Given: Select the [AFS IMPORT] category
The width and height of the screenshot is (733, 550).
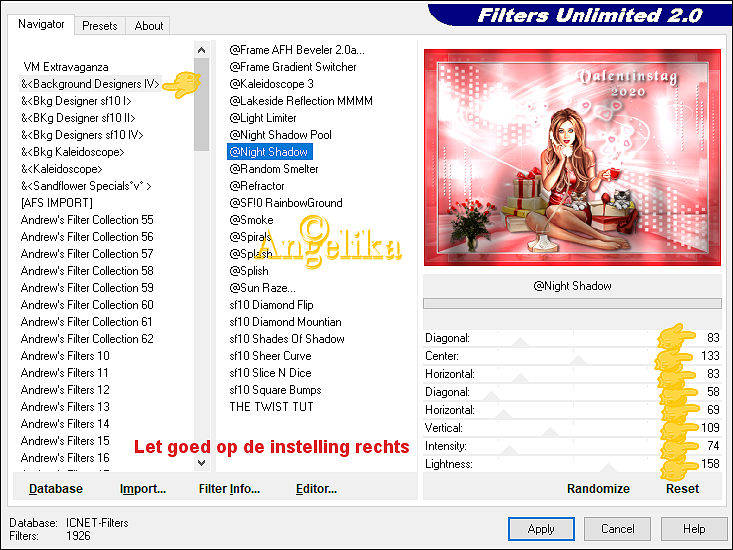Looking at the screenshot, I should 57,203.
